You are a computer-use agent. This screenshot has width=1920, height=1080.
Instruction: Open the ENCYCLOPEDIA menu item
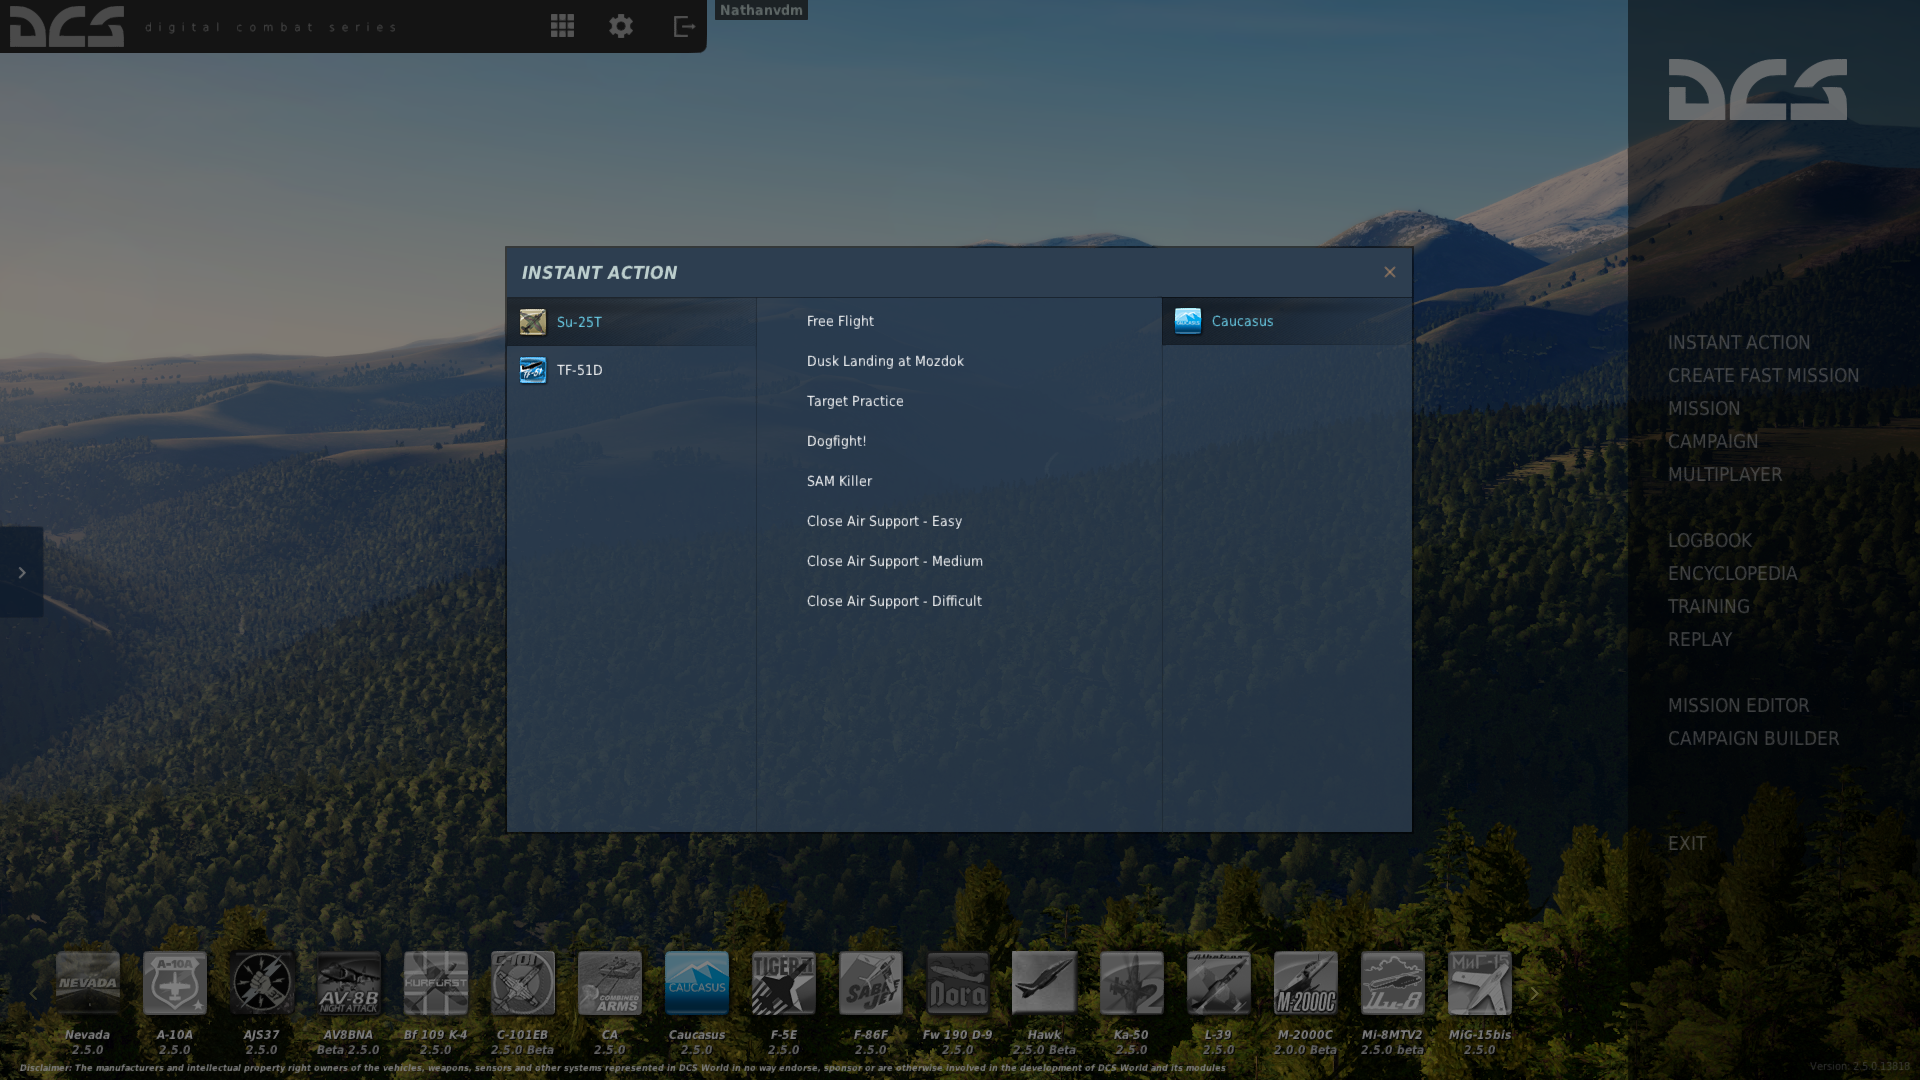pyautogui.click(x=1732, y=574)
